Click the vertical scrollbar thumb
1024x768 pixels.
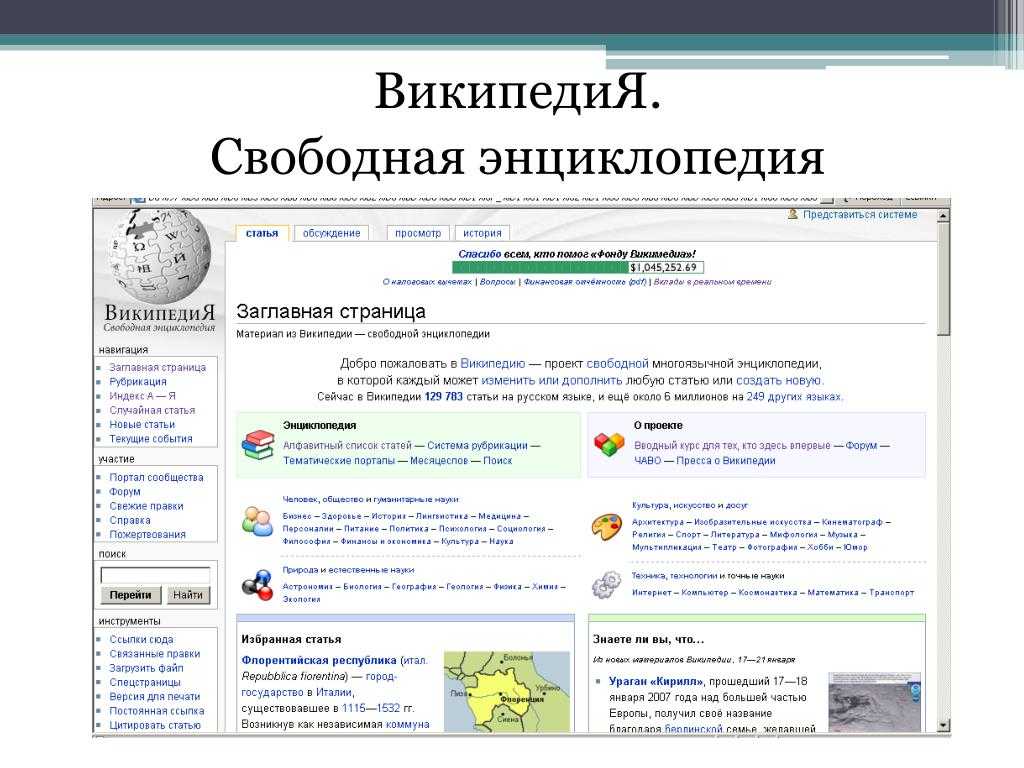click(x=943, y=279)
